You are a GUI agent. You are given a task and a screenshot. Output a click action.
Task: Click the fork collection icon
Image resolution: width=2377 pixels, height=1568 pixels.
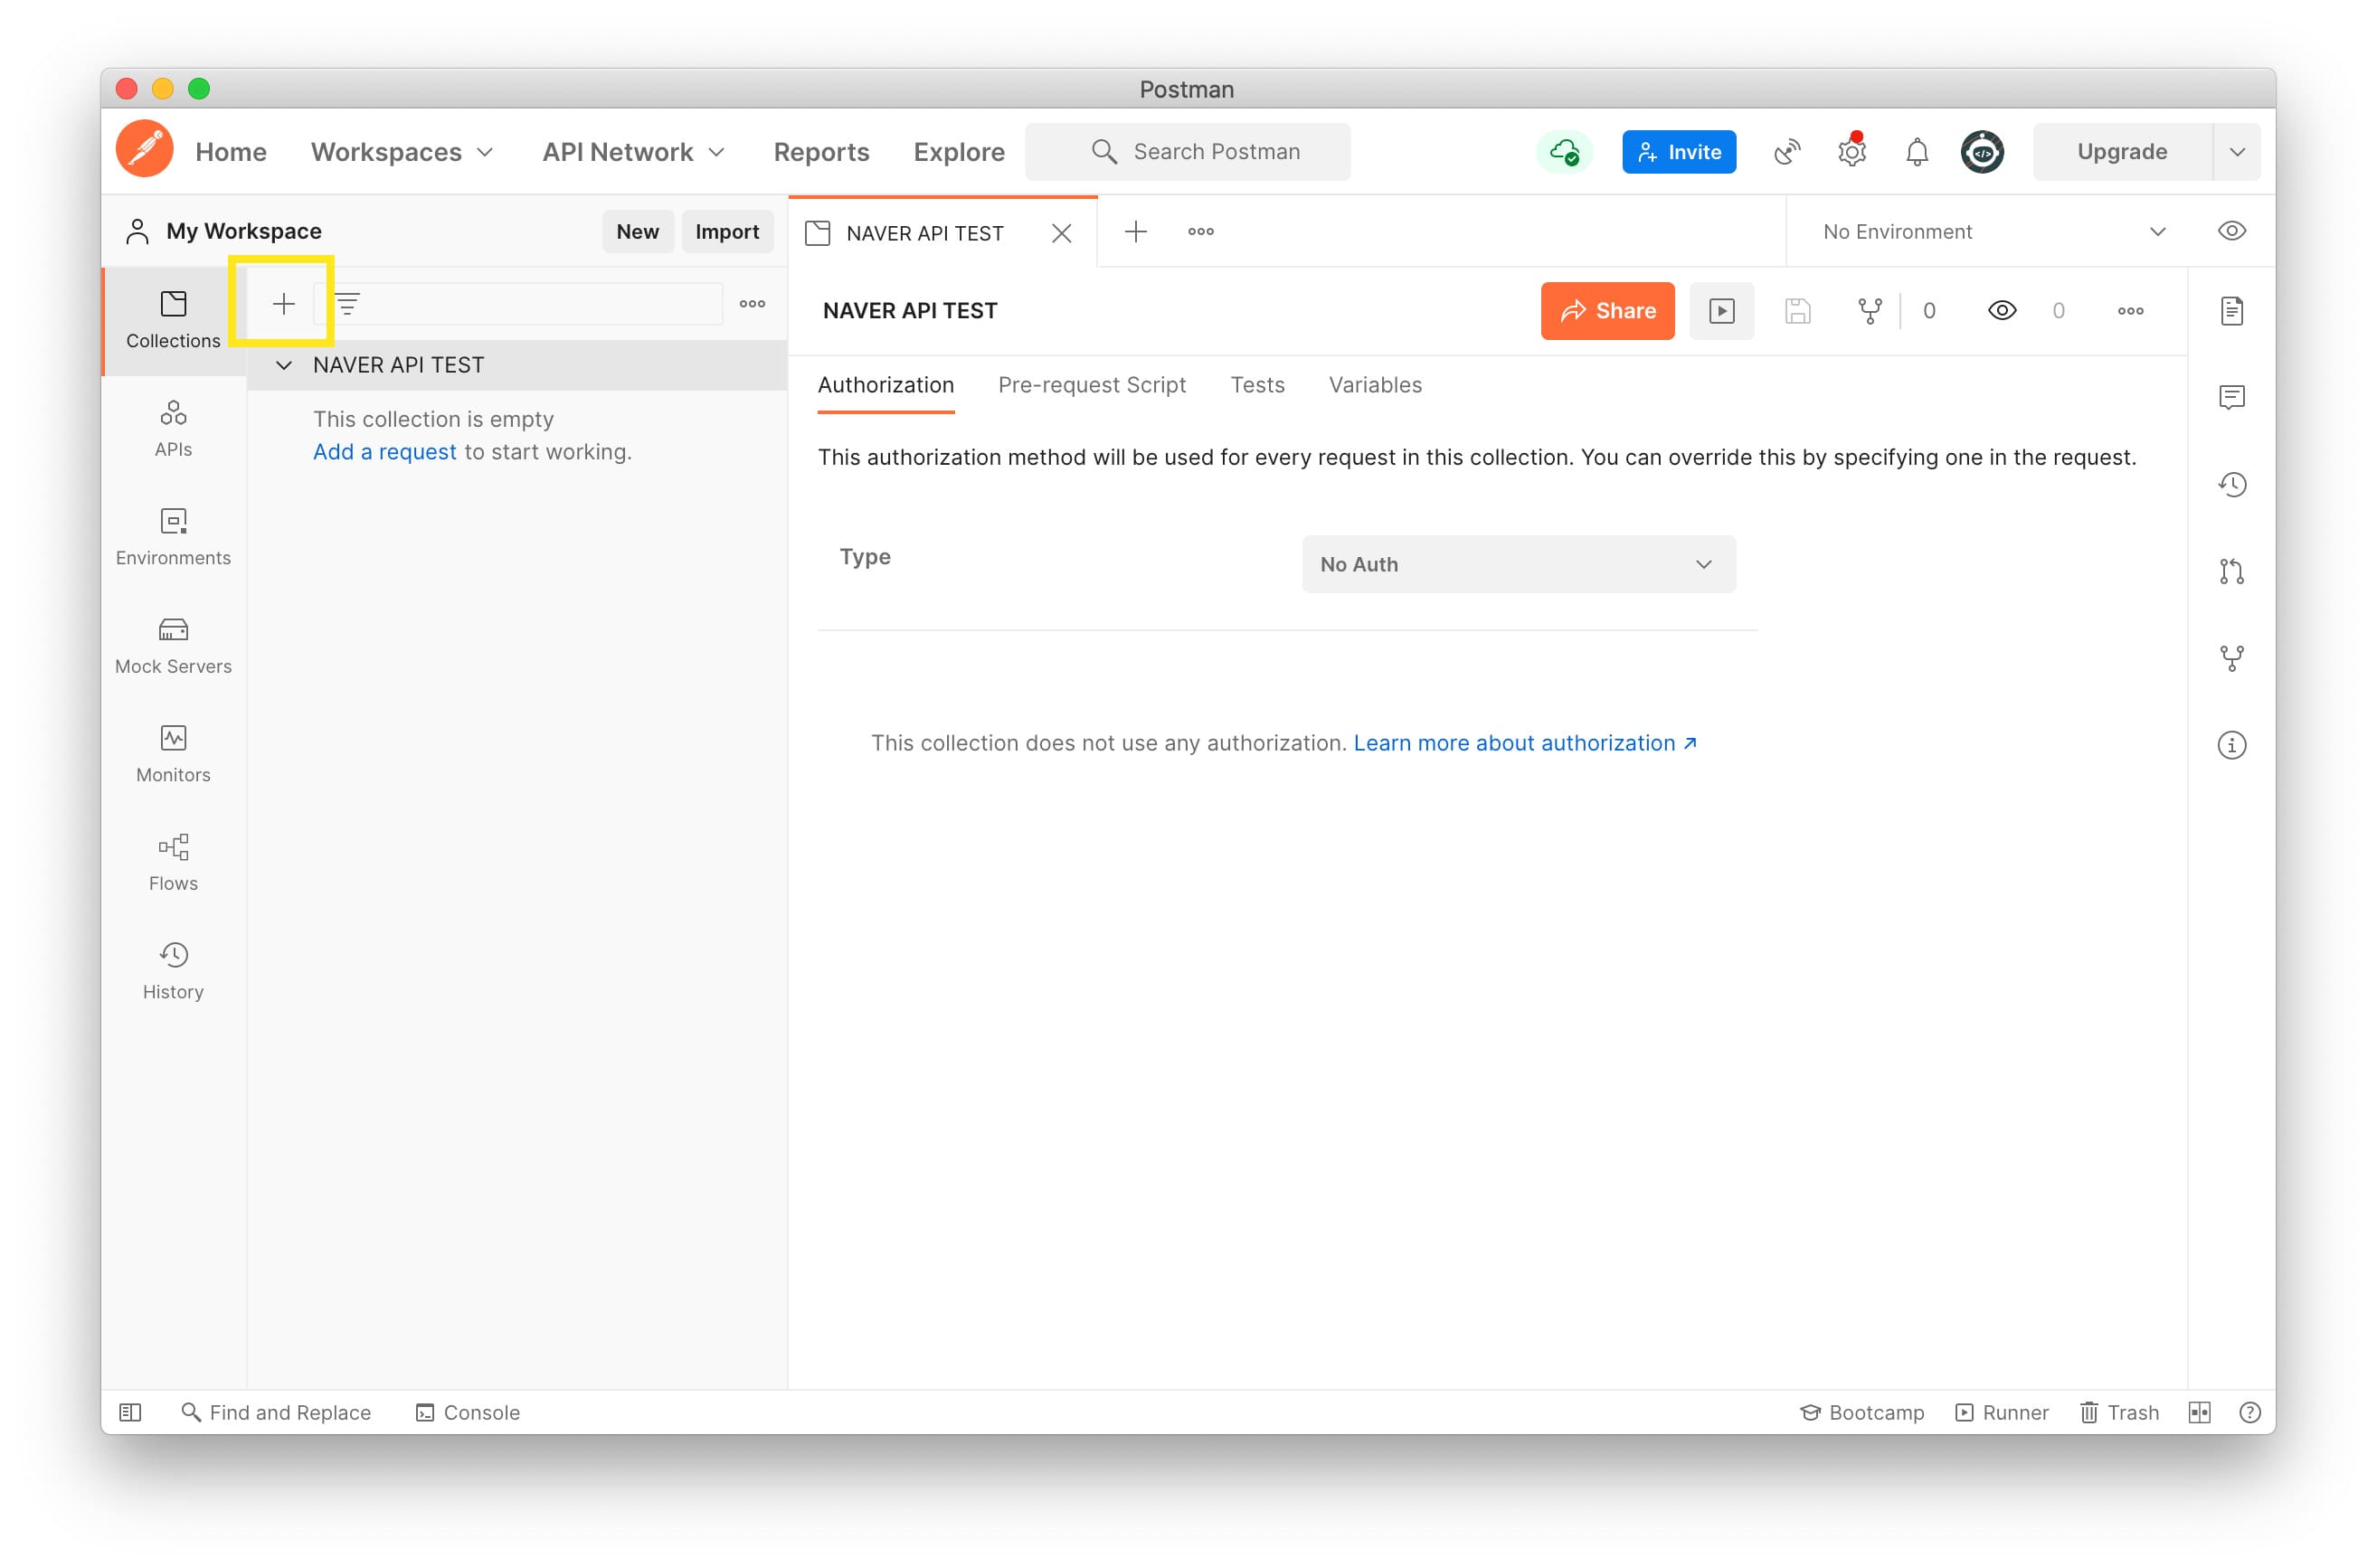pos(1869,311)
